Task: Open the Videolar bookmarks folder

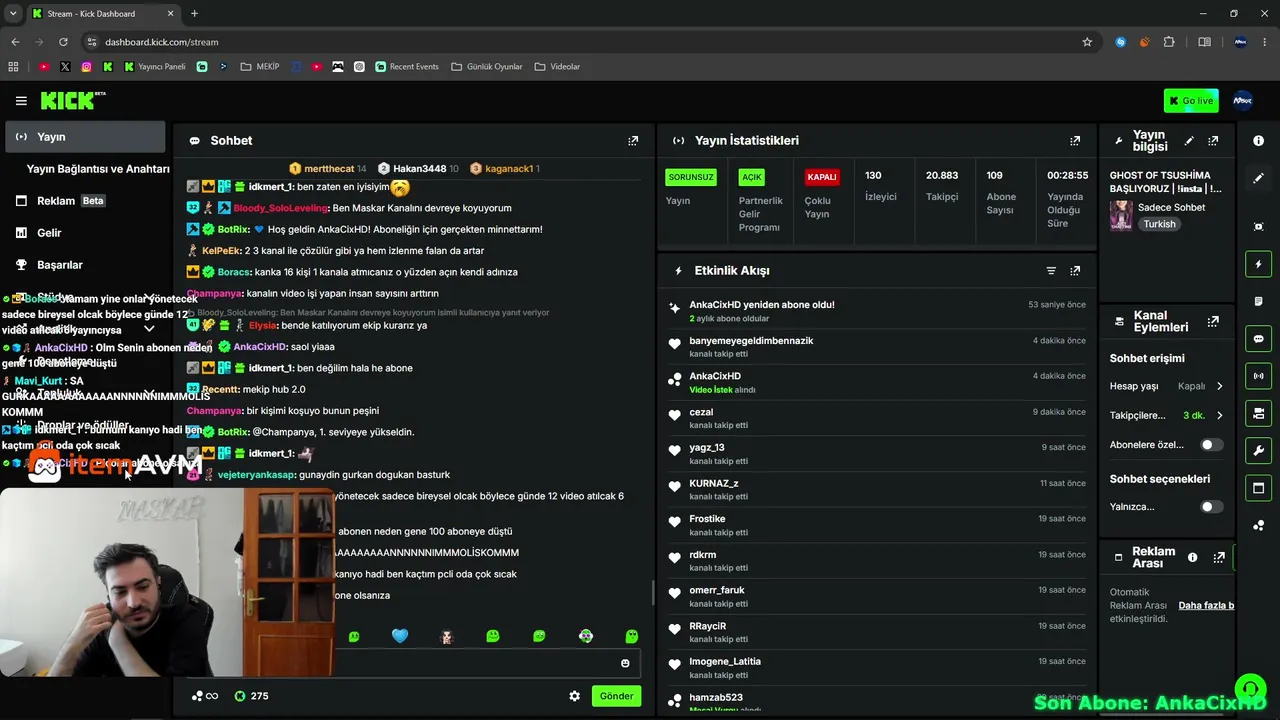Action: pyautogui.click(x=557, y=67)
